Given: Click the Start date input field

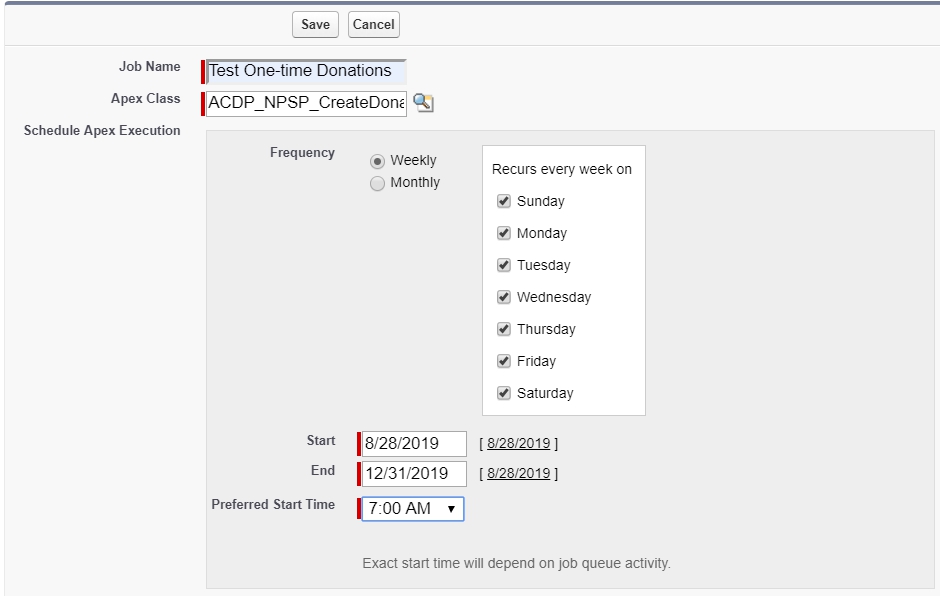Looking at the screenshot, I should click(x=414, y=444).
